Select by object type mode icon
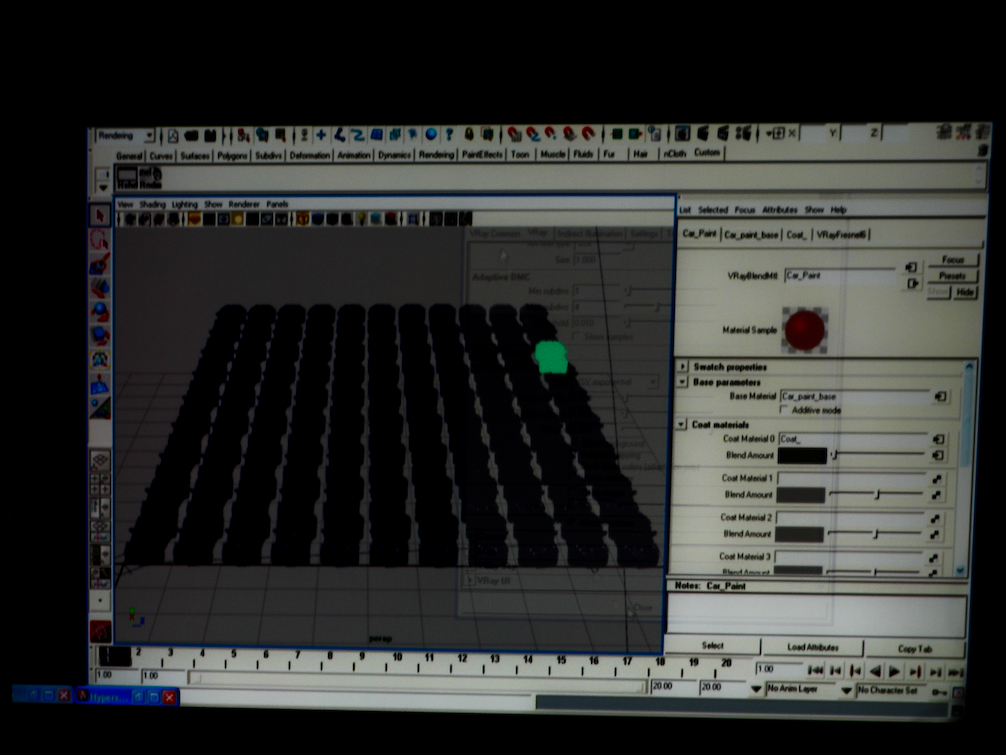This screenshot has height=755, width=1006. click(262, 135)
